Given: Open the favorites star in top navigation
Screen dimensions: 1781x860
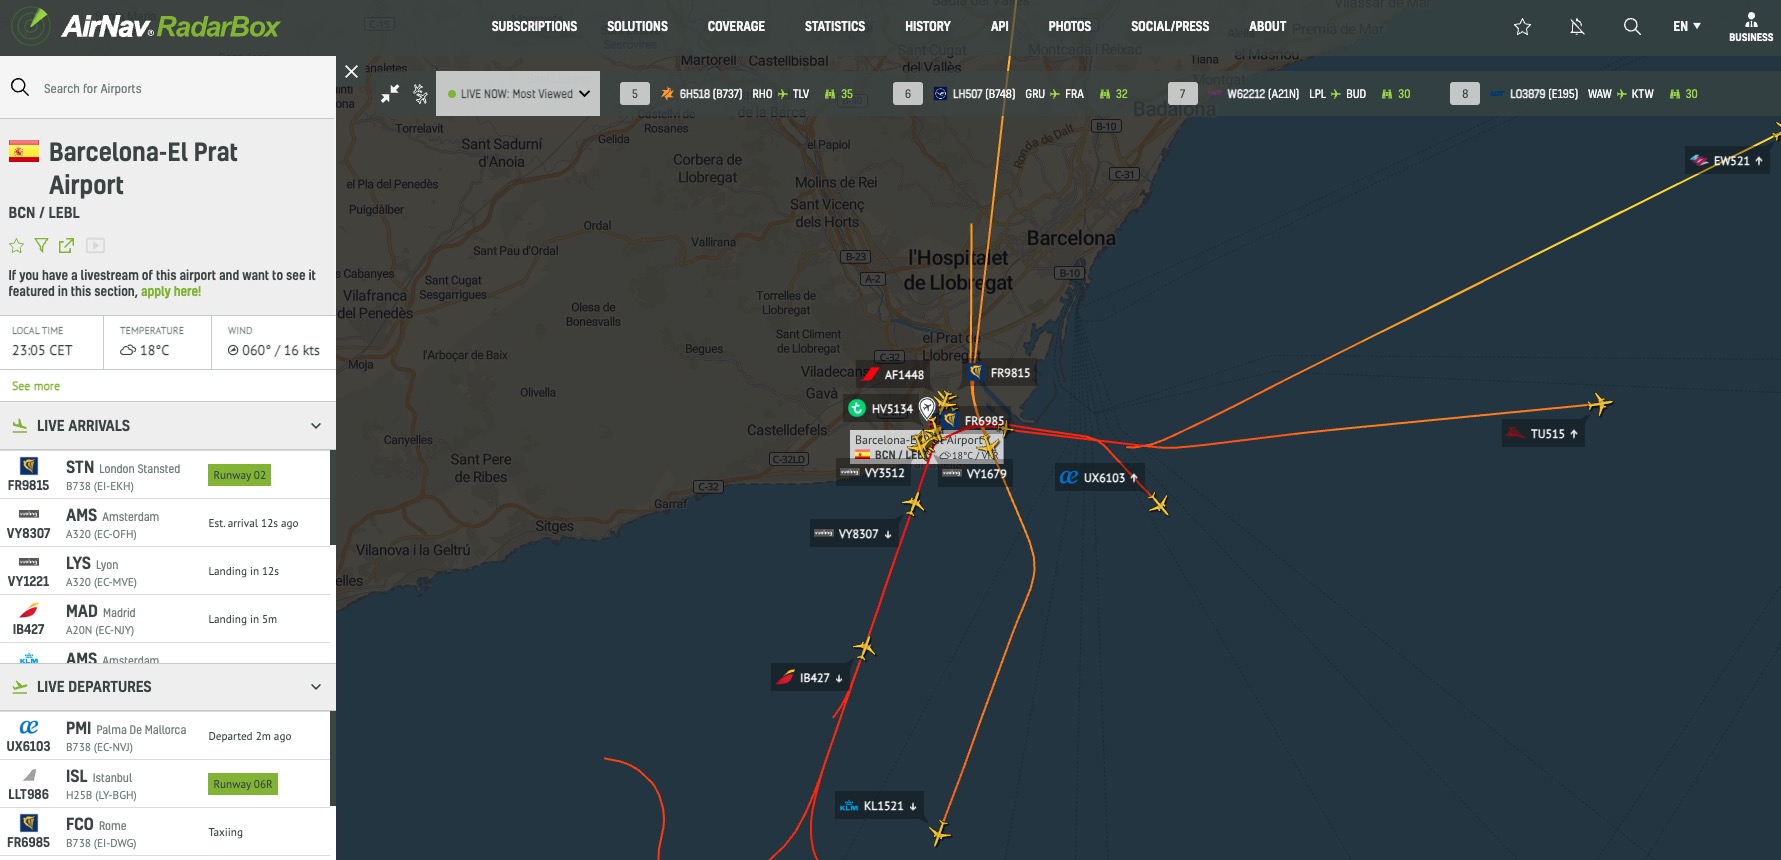Looking at the screenshot, I should point(1522,27).
